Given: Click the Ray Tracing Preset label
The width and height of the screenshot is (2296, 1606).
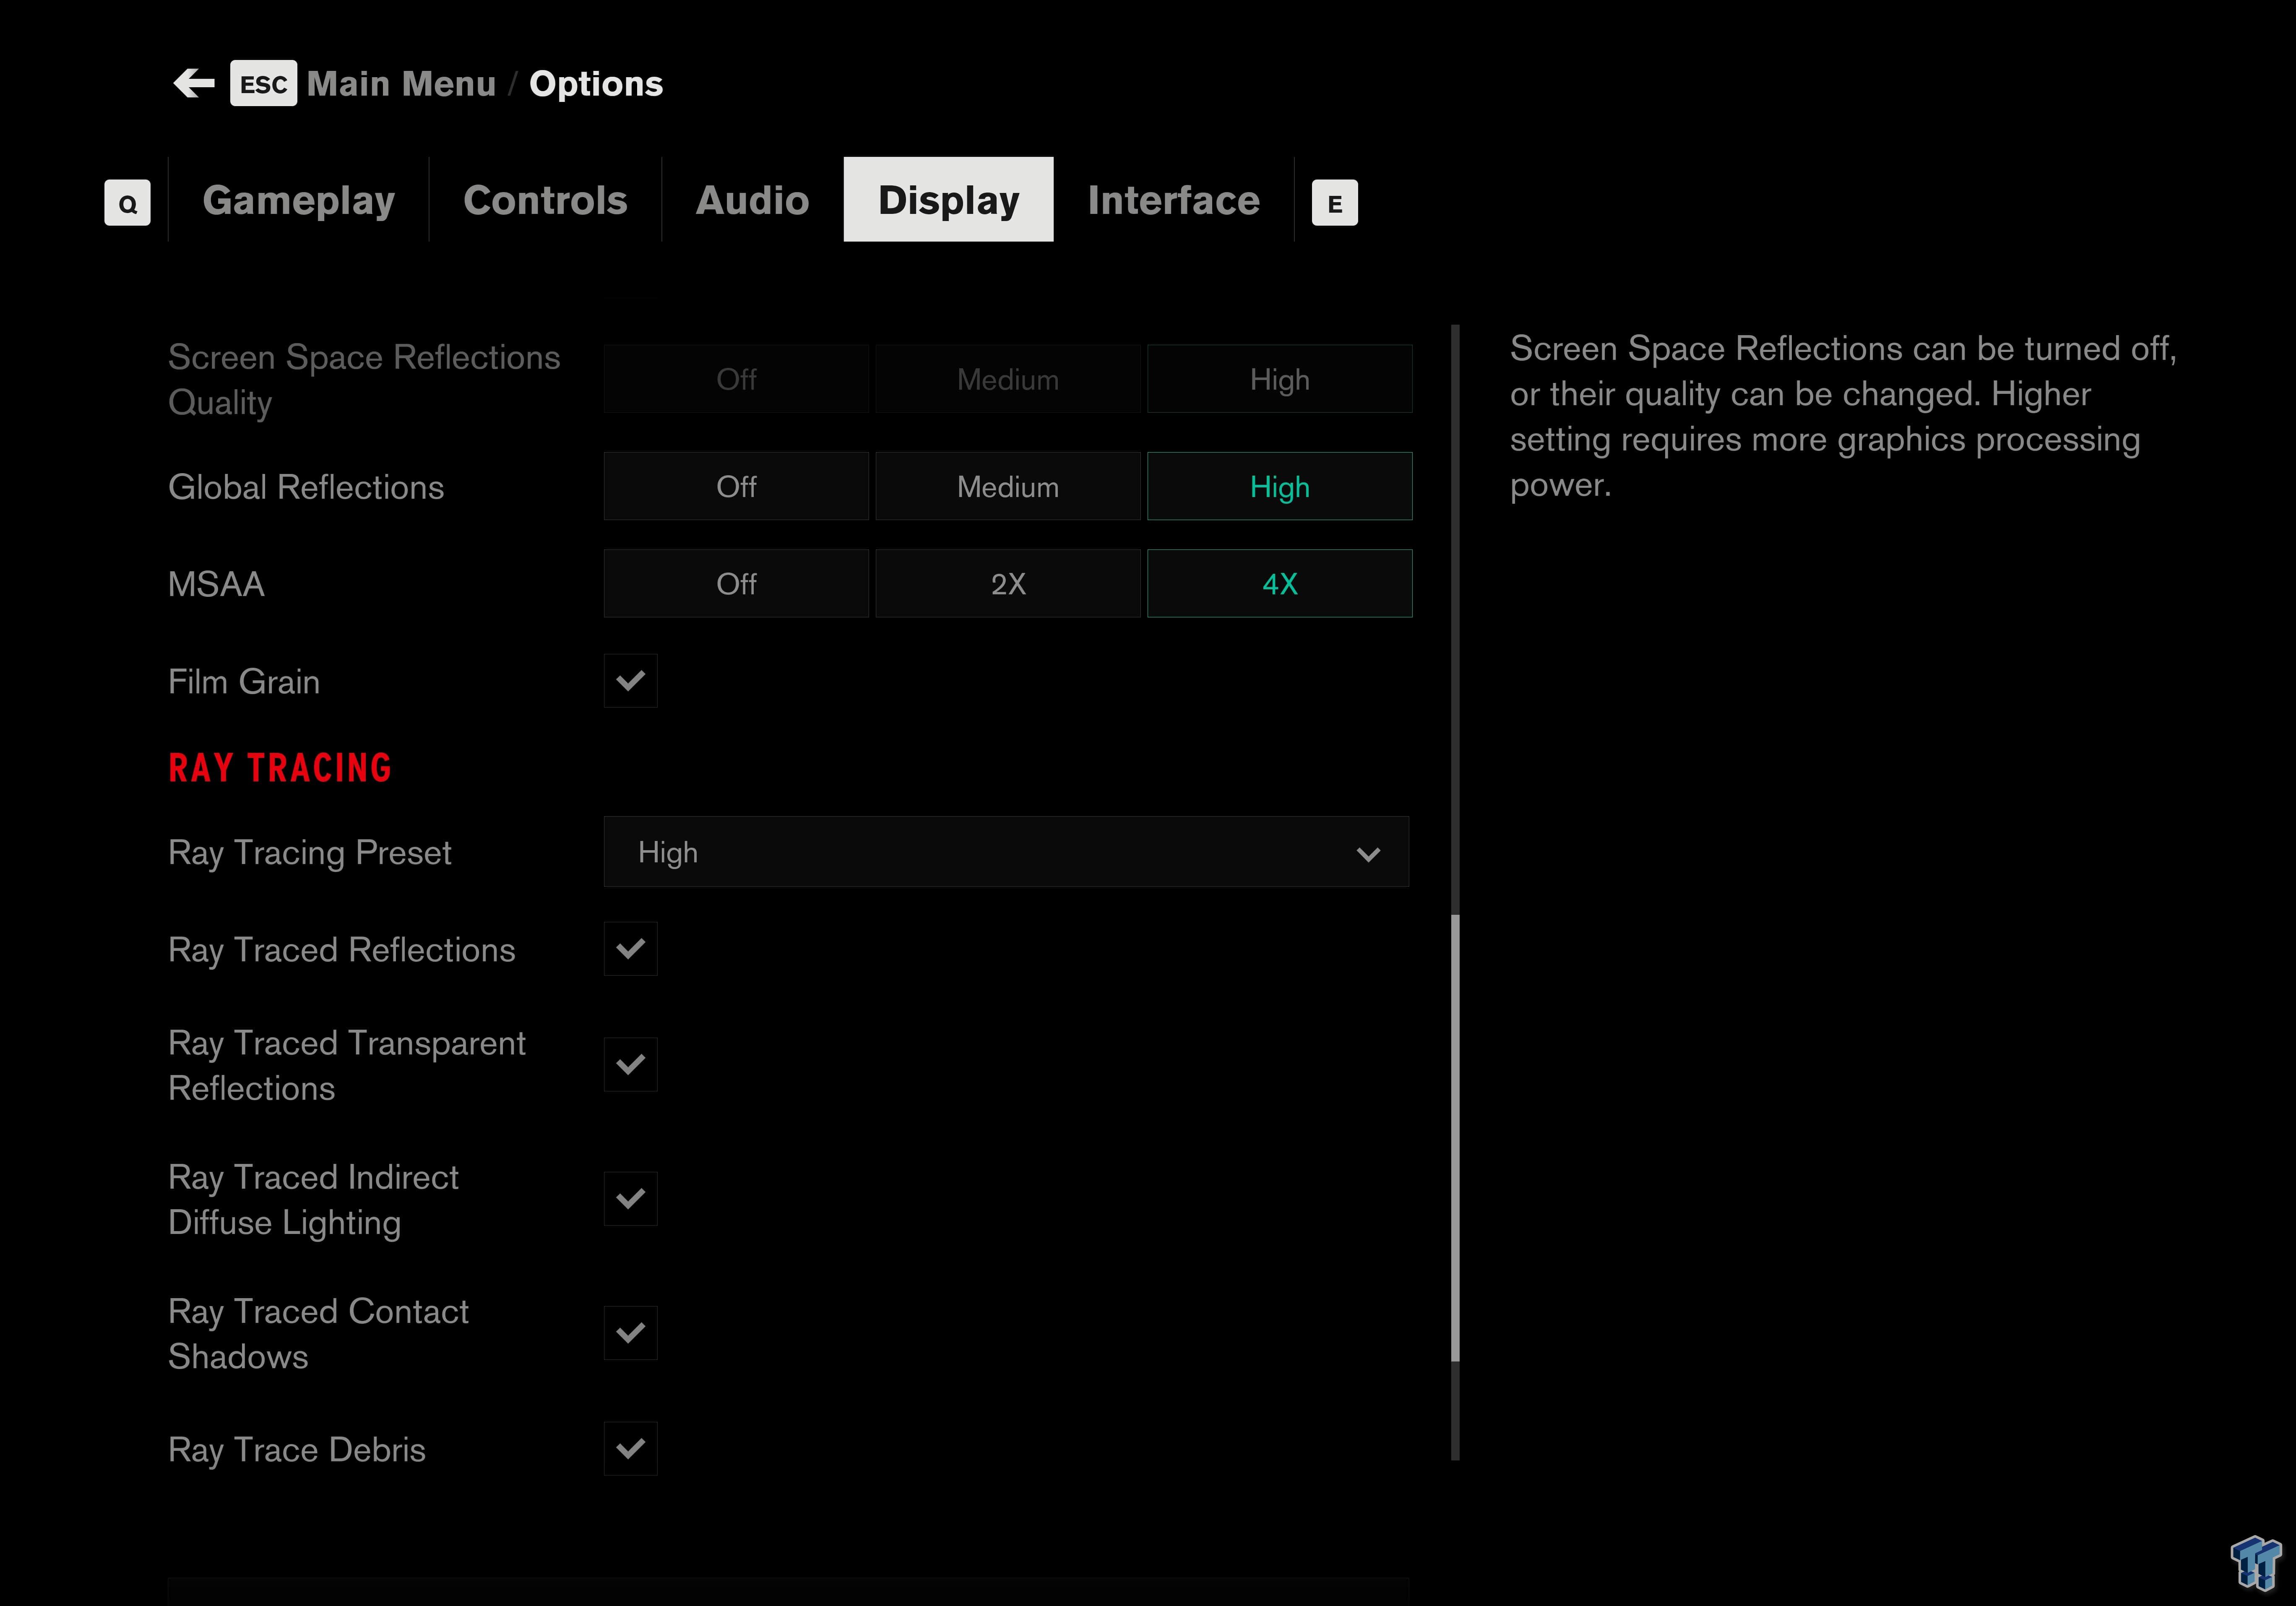Looking at the screenshot, I should tap(310, 853).
